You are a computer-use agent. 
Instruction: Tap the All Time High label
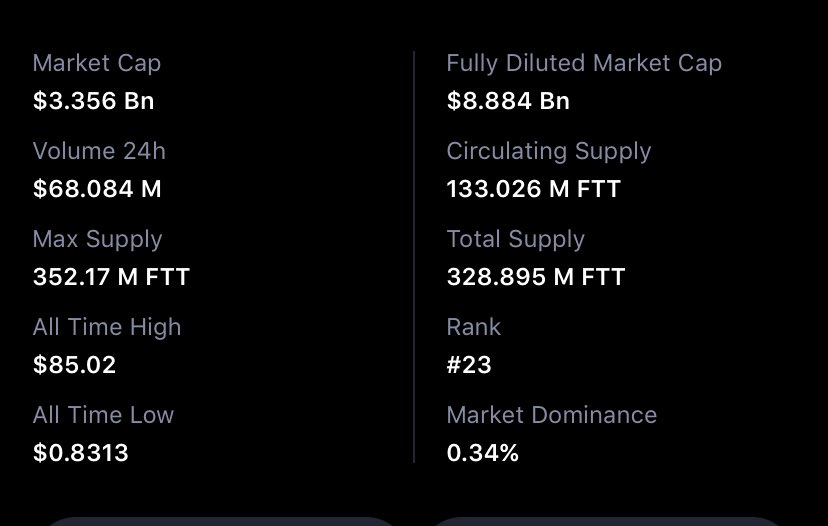(107, 327)
